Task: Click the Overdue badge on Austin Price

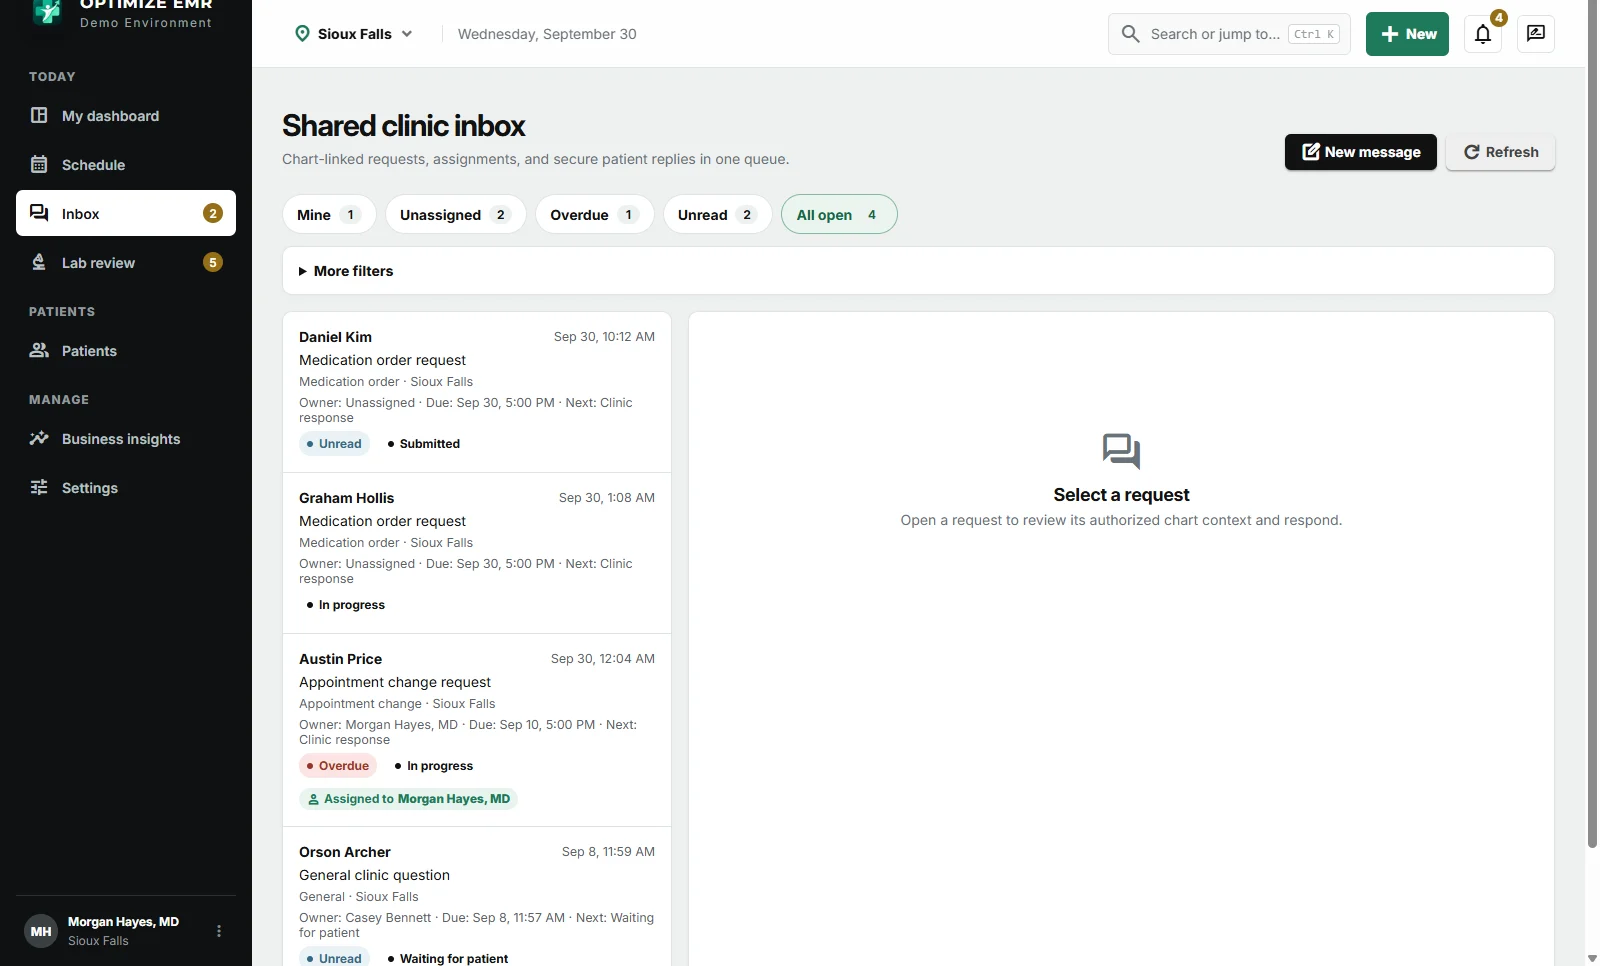Action: tap(338, 766)
